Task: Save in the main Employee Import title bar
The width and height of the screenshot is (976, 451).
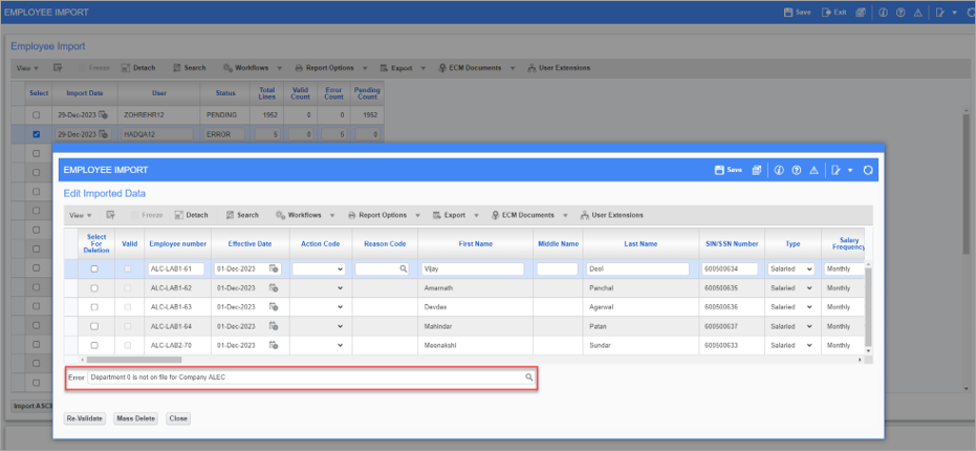Action: (x=797, y=12)
